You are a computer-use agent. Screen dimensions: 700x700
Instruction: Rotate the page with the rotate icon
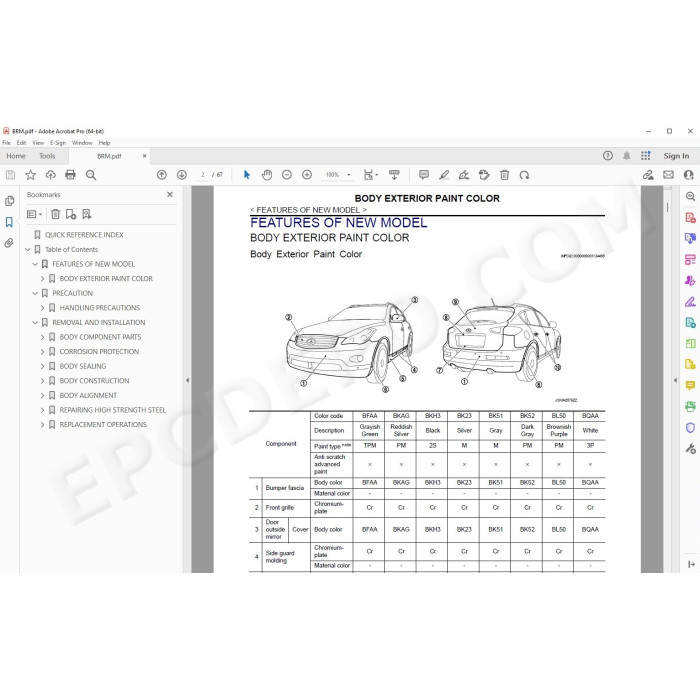point(525,175)
